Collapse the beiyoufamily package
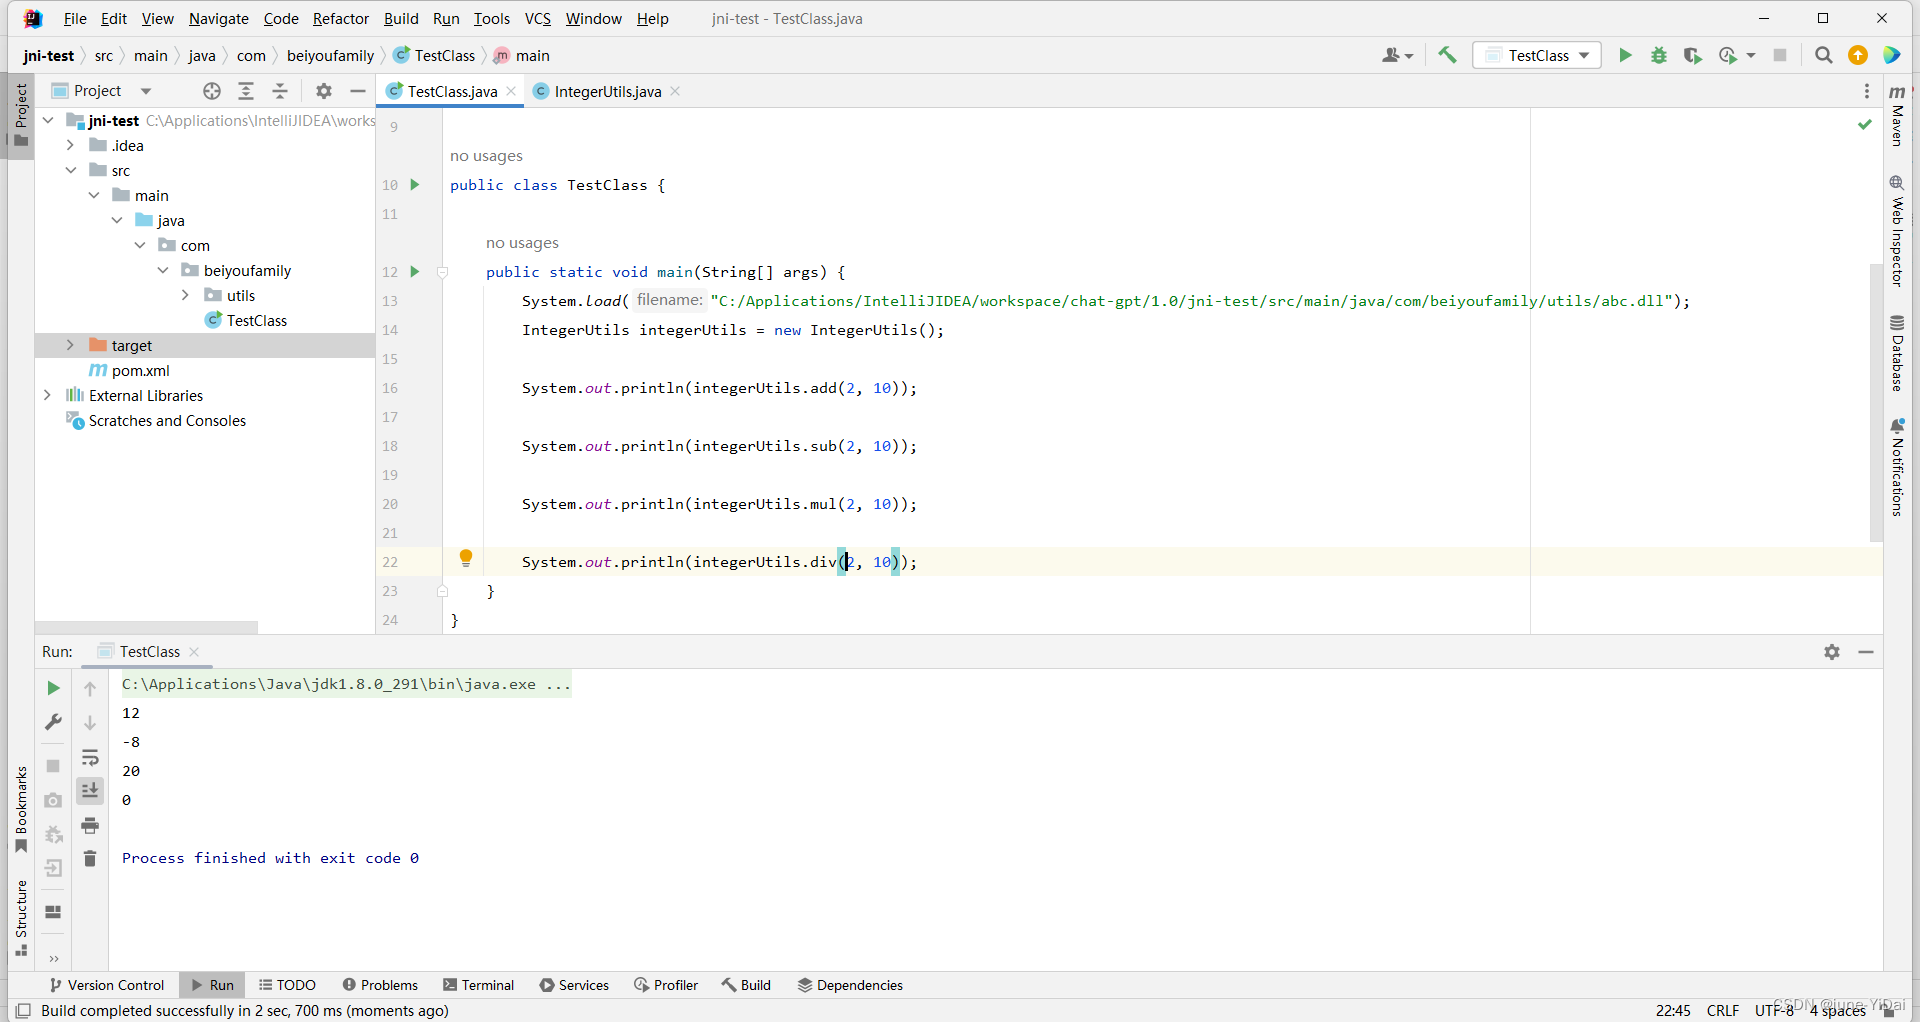The width and height of the screenshot is (1920, 1022). tap(163, 270)
